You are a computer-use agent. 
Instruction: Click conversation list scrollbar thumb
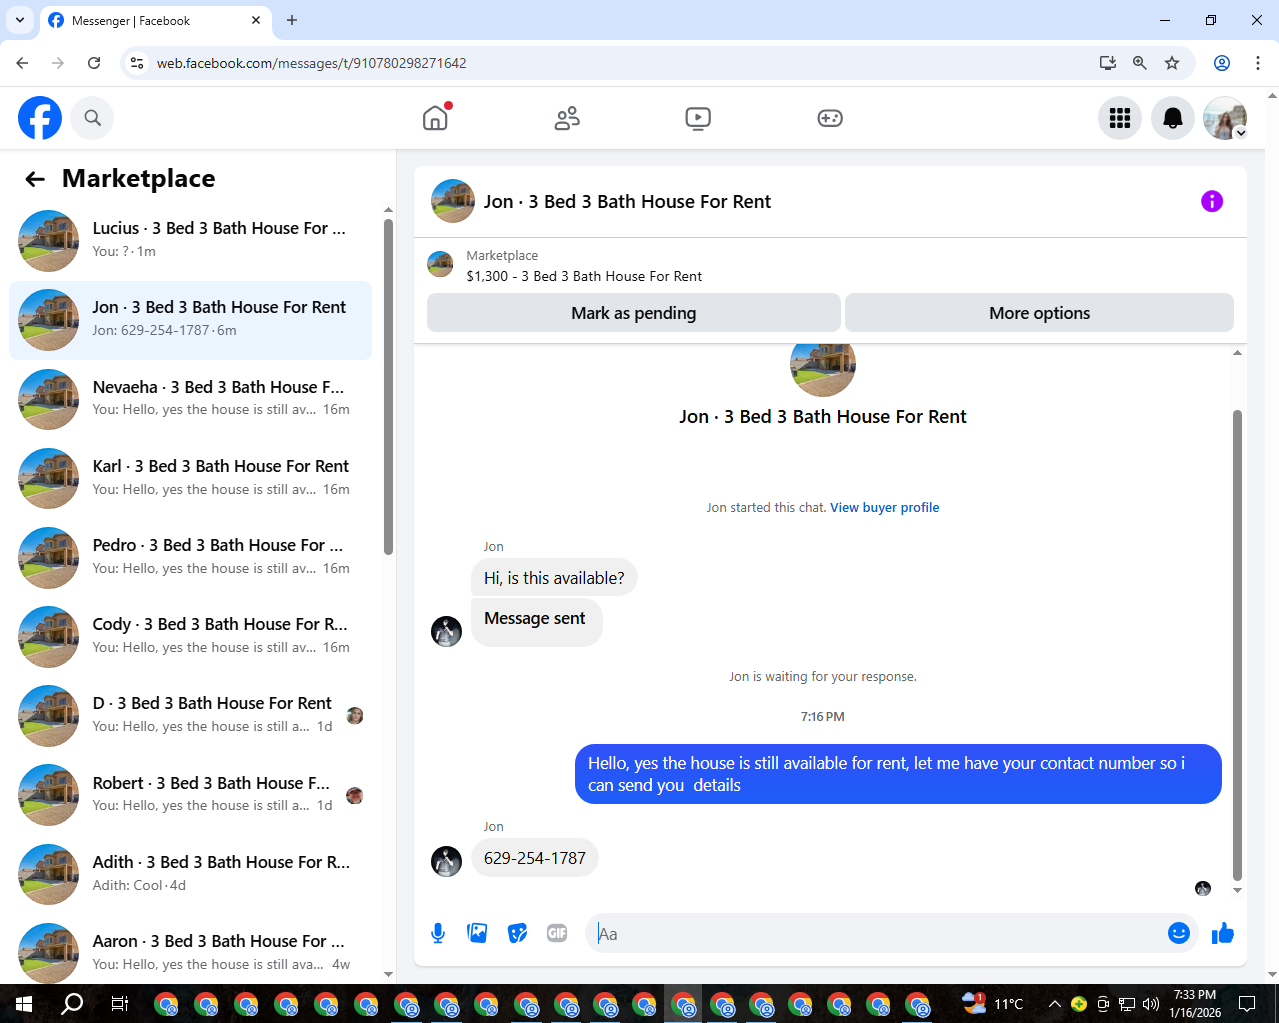tap(388, 385)
